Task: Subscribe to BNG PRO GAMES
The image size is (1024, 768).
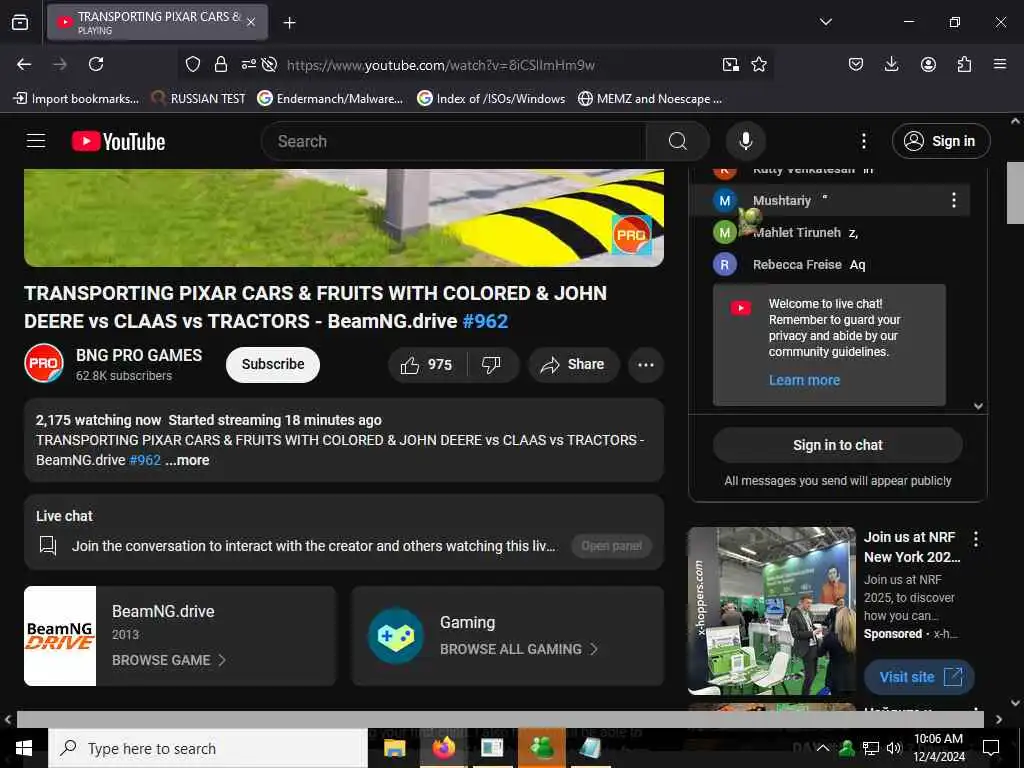Action: pos(273,364)
